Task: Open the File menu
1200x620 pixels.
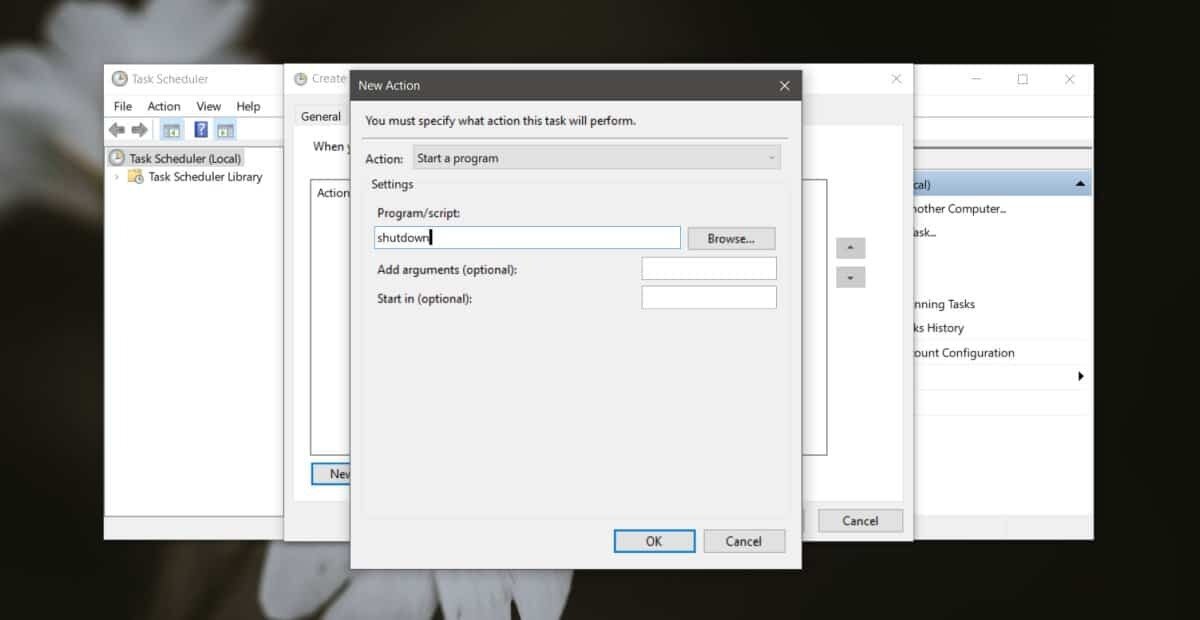Action: point(122,105)
